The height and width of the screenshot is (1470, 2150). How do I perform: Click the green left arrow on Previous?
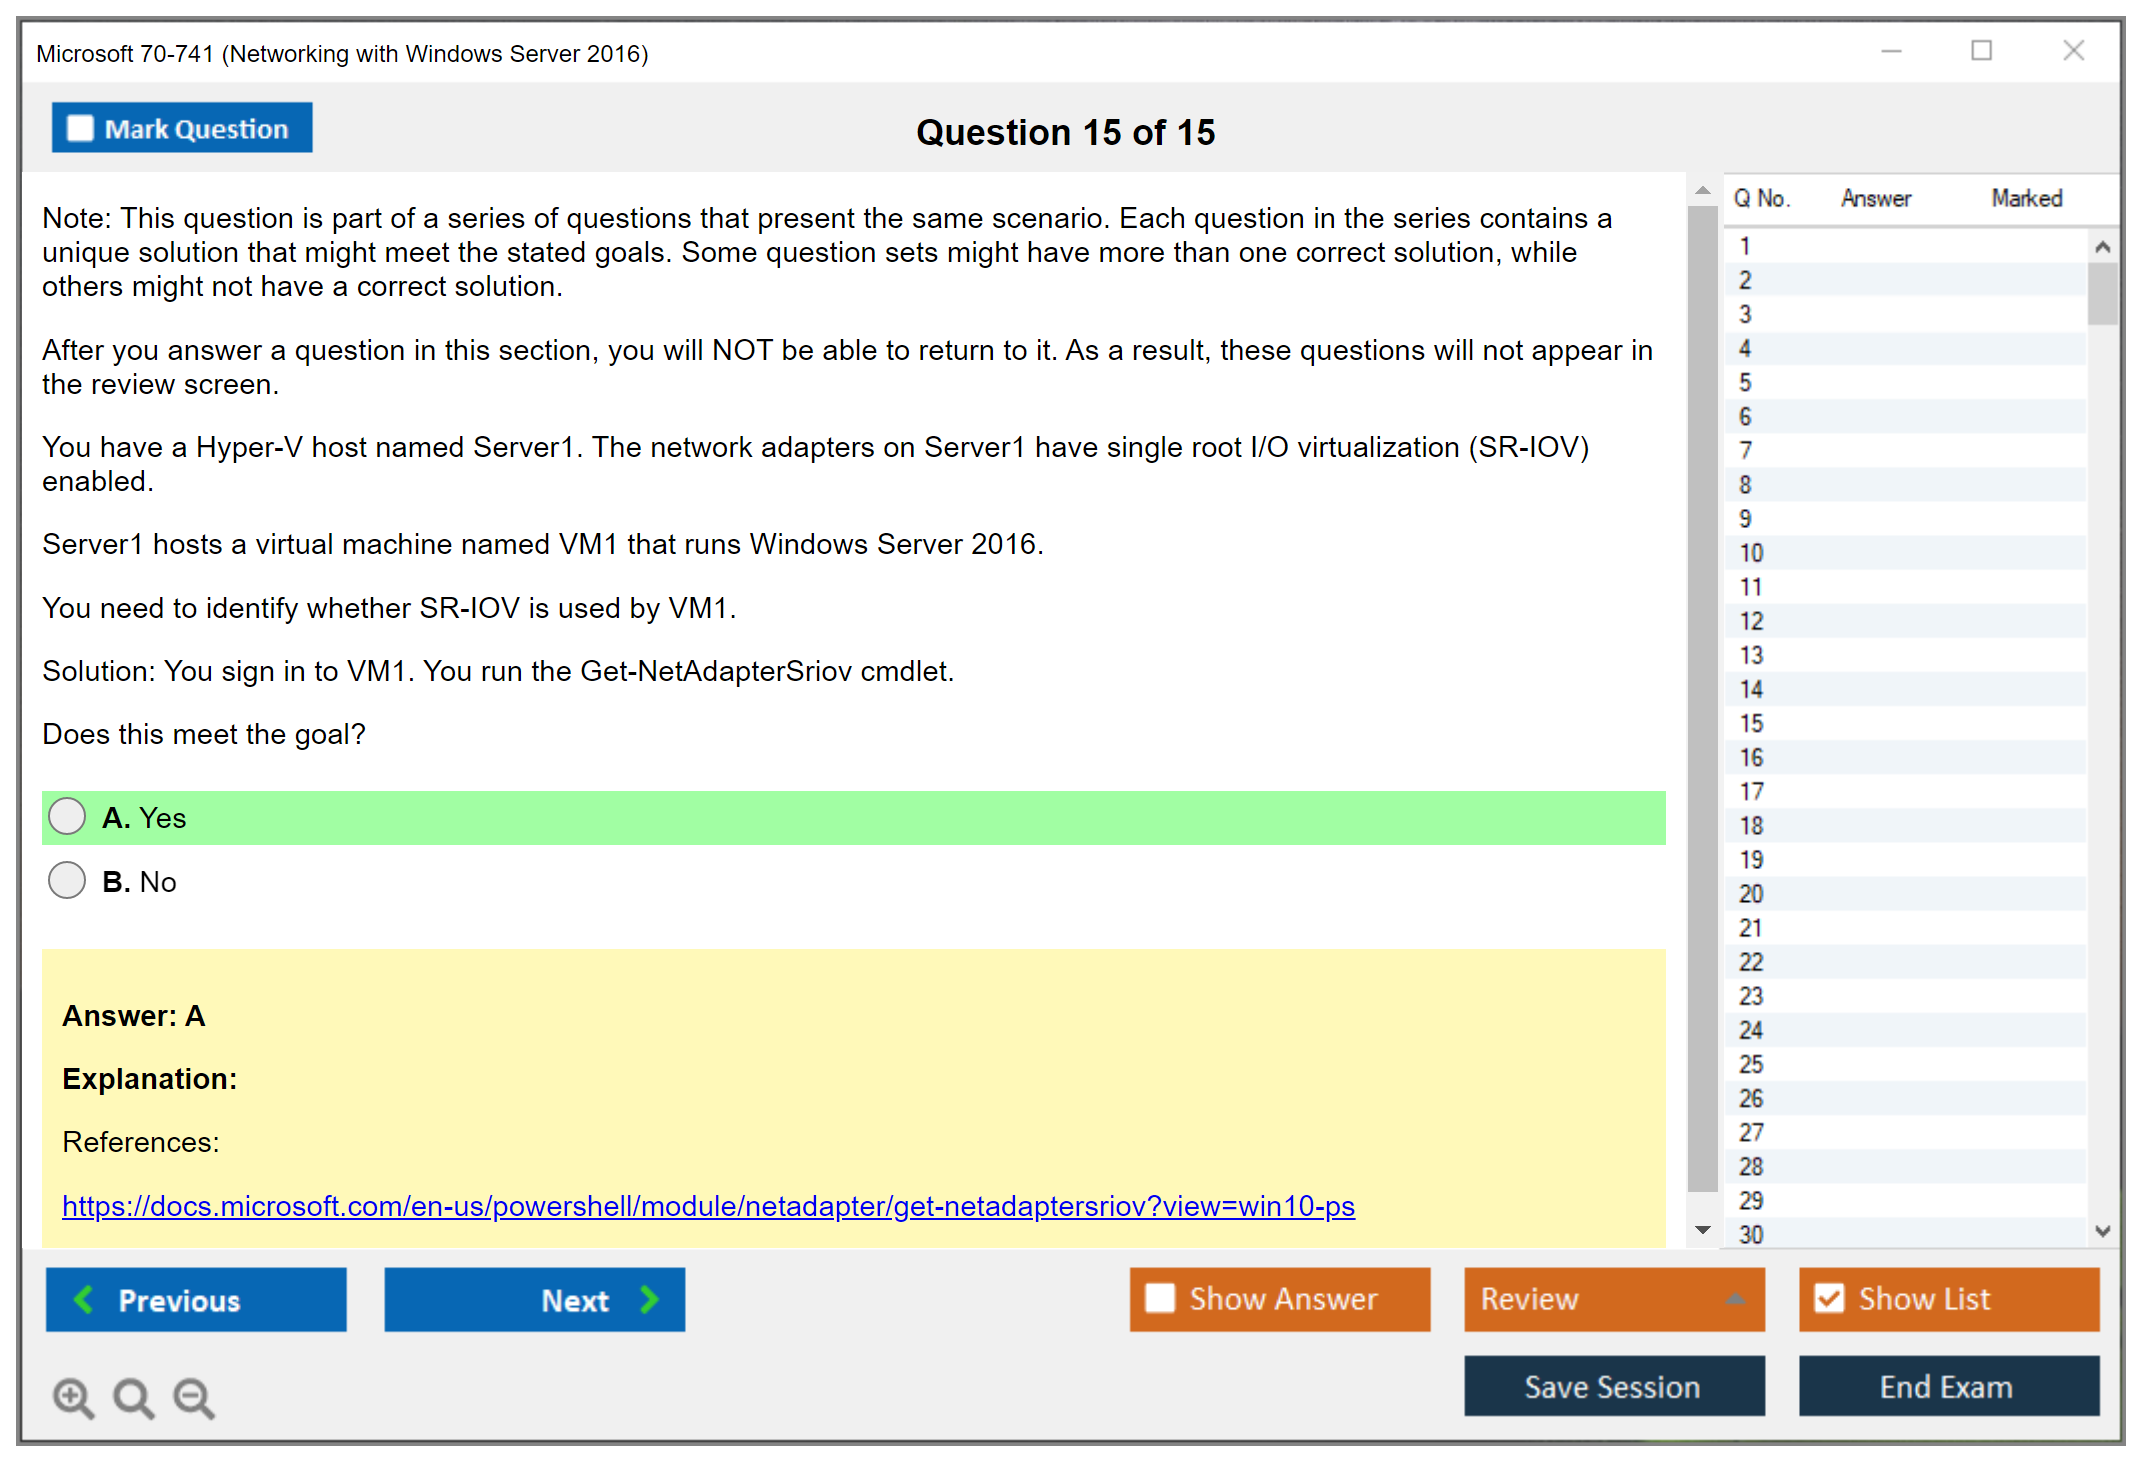coord(85,1299)
